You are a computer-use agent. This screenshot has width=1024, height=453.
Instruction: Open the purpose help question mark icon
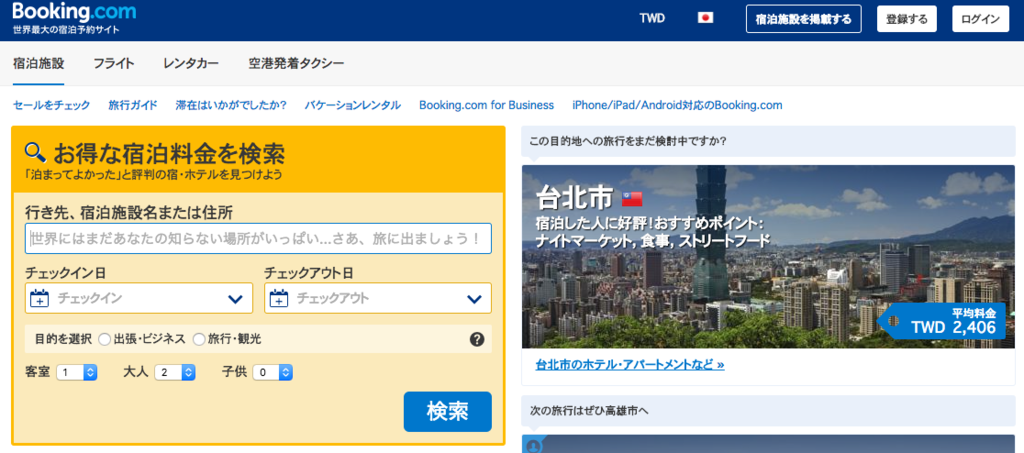coord(477,339)
